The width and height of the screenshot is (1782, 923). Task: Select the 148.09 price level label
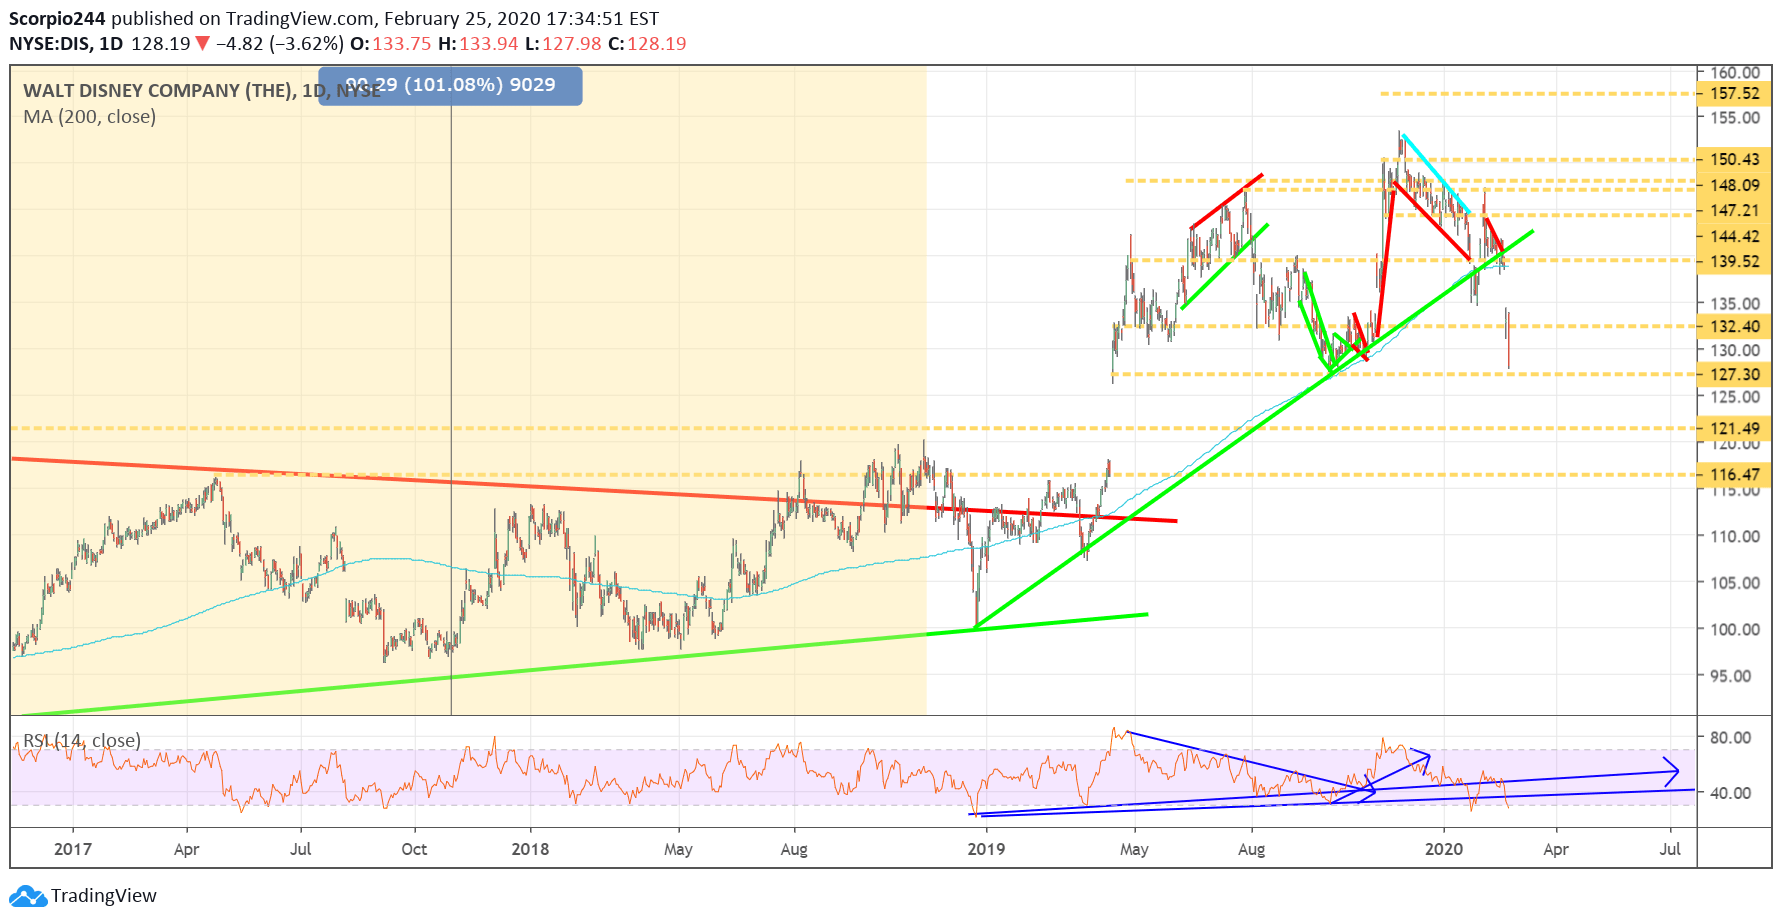pos(1734,185)
